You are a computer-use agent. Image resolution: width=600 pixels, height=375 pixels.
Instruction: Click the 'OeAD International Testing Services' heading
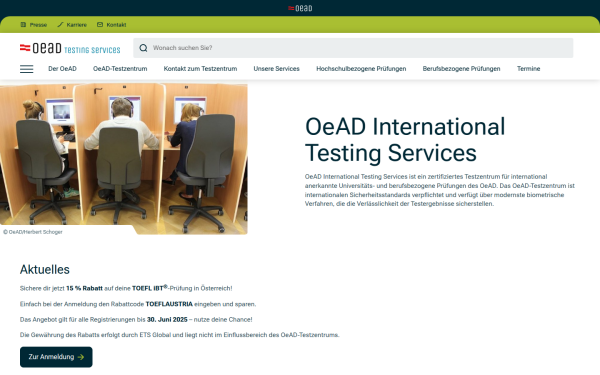(405, 140)
